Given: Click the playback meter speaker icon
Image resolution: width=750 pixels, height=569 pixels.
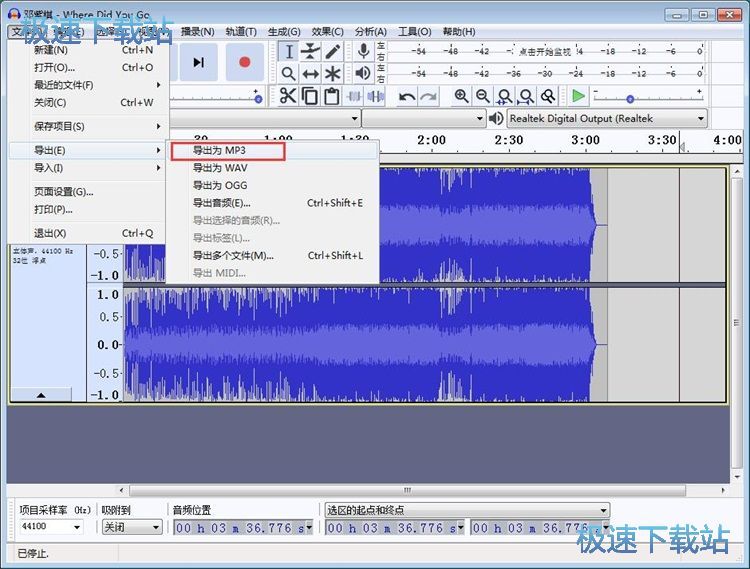Looking at the screenshot, I should click(x=364, y=73).
